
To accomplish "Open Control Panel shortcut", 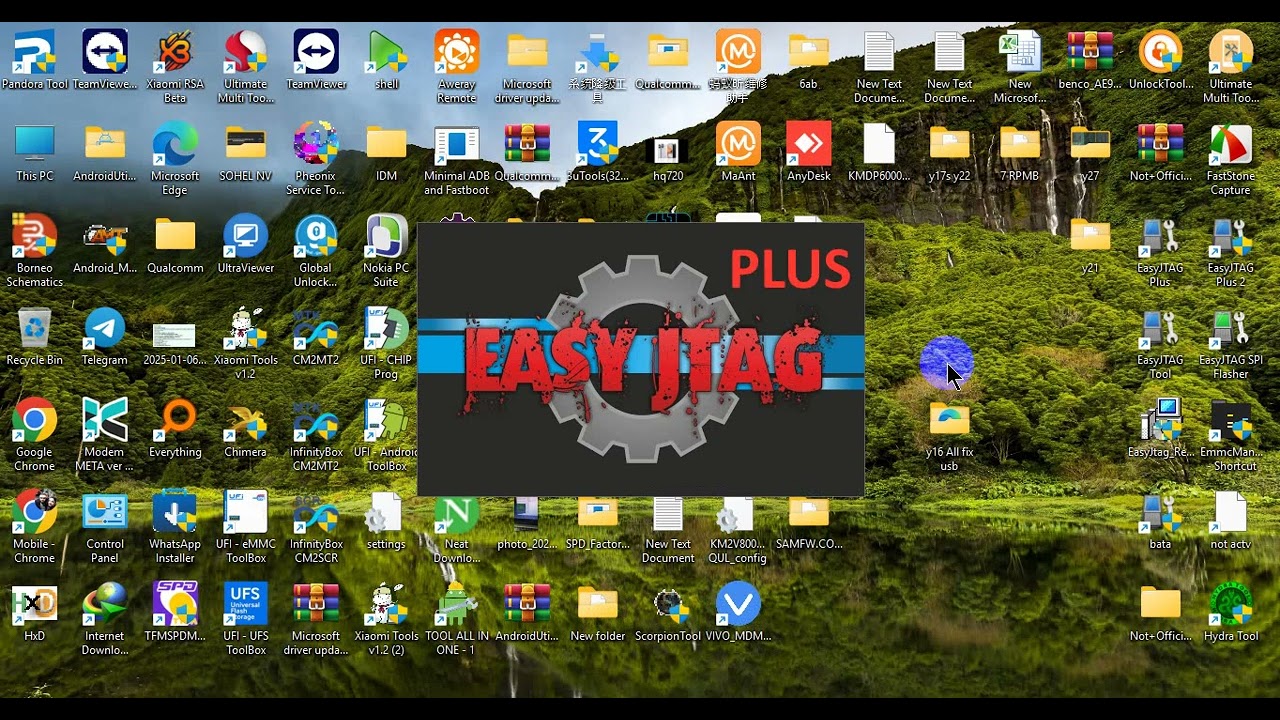I will coord(105,527).
